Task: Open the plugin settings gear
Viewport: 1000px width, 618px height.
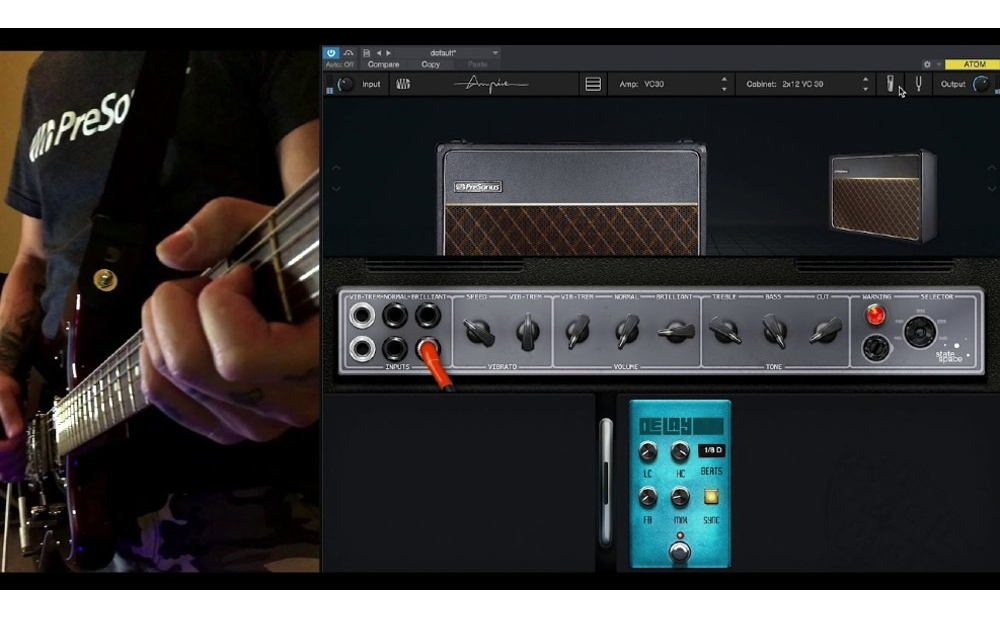Action: [927, 64]
